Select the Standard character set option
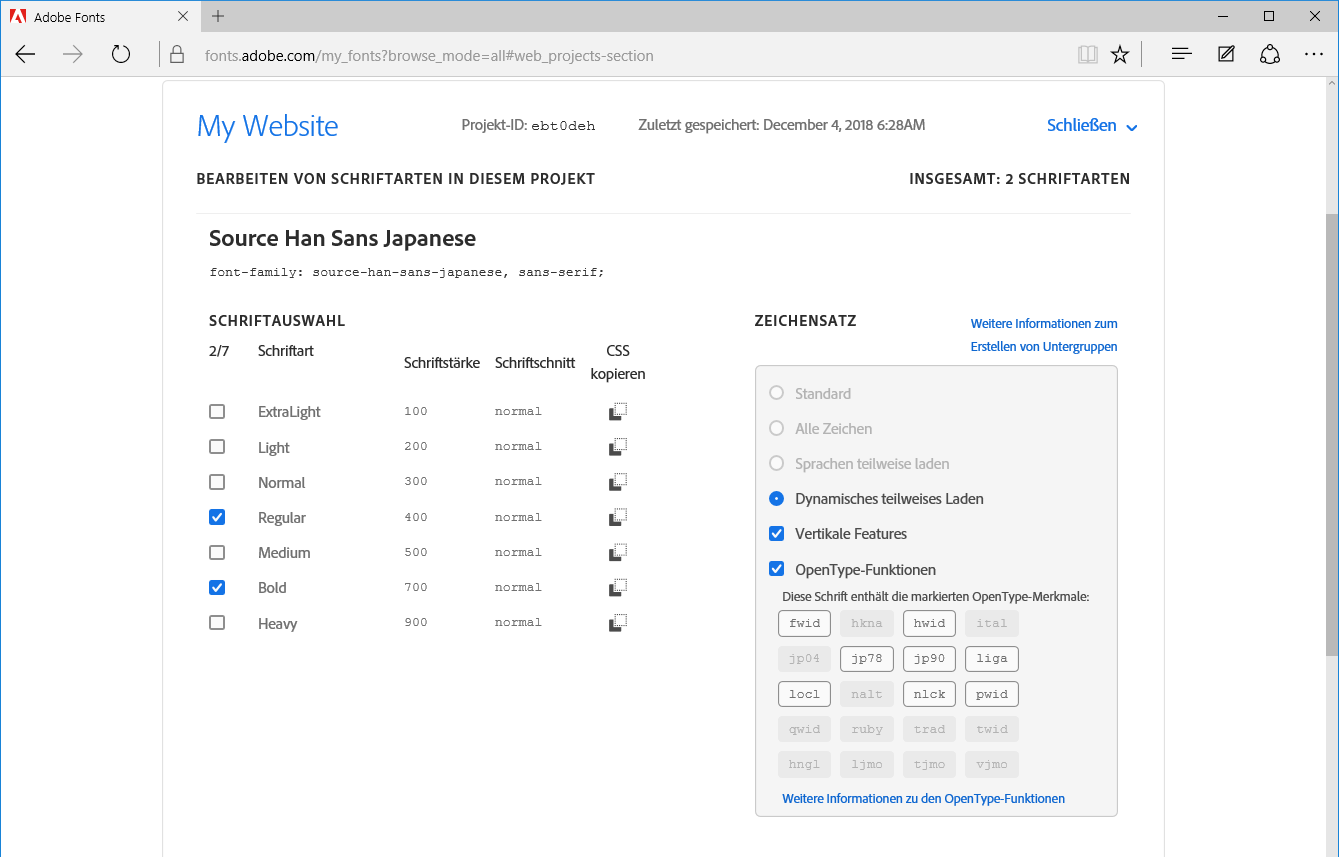The height and width of the screenshot is (857, 1339). pyautogui.click(x=776, y=393)
